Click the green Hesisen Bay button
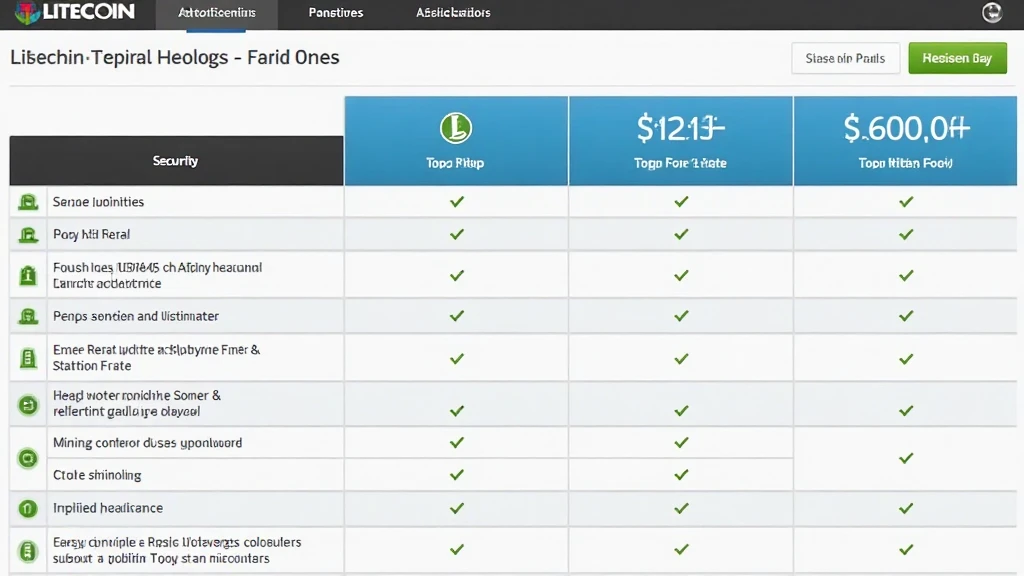 pos(957,58)
